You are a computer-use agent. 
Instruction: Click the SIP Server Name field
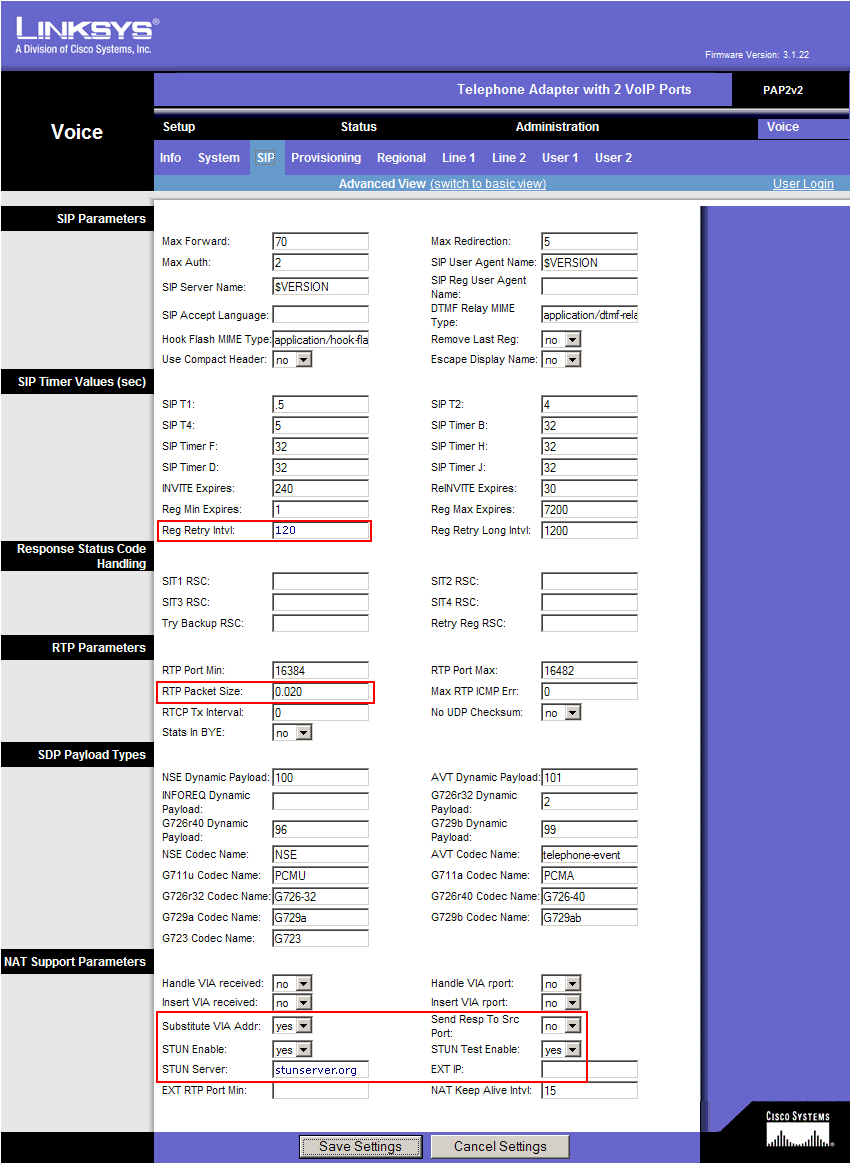point(321,287)
